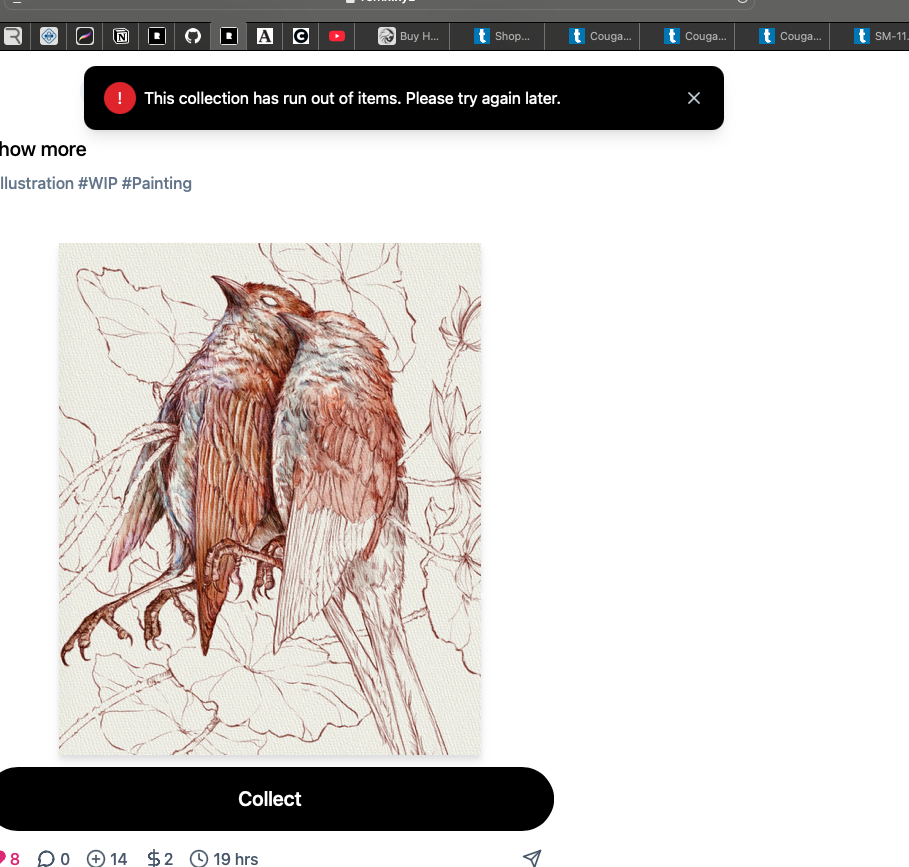Click the error message text about collection
The width and height of the screenshot is (909, 867).
point(352,99)
